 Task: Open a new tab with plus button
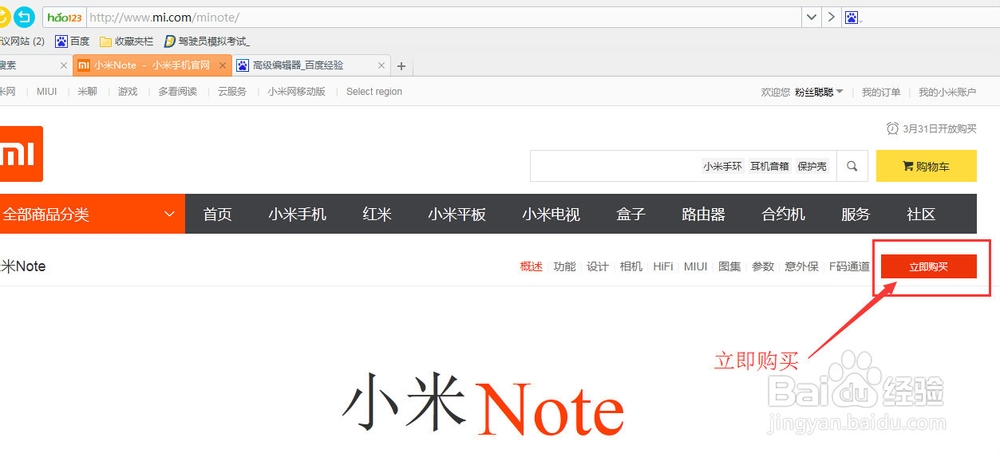pos(401,66)
